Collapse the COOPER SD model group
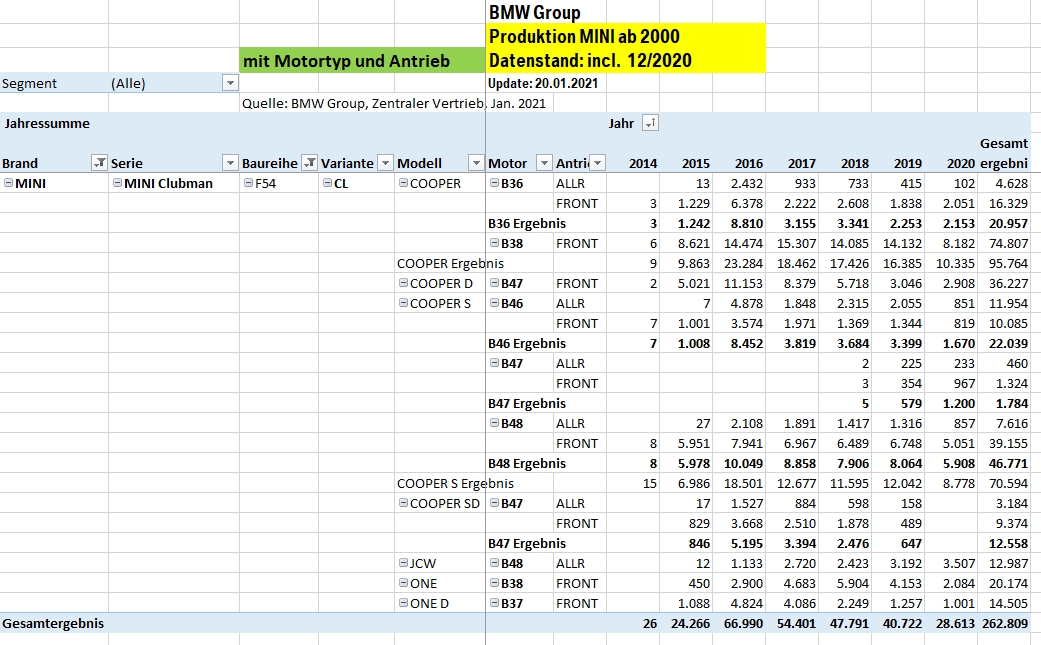Viewport: 1041px width, 645px height. [x=403, y=504]
